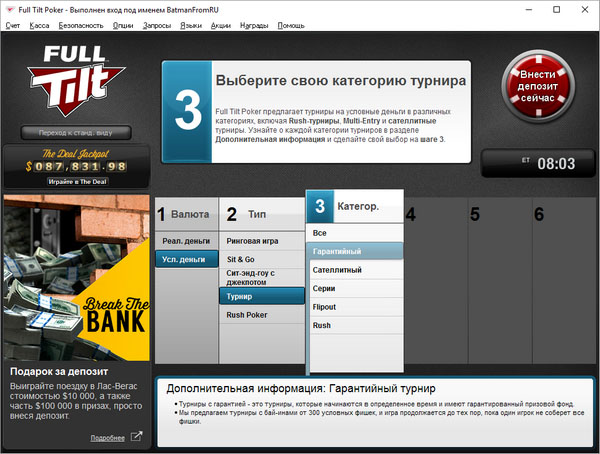The width and height of the screenshot is (600, 454).
Task: Choose the Гарантийный category
Action: [x=355, y=251]
